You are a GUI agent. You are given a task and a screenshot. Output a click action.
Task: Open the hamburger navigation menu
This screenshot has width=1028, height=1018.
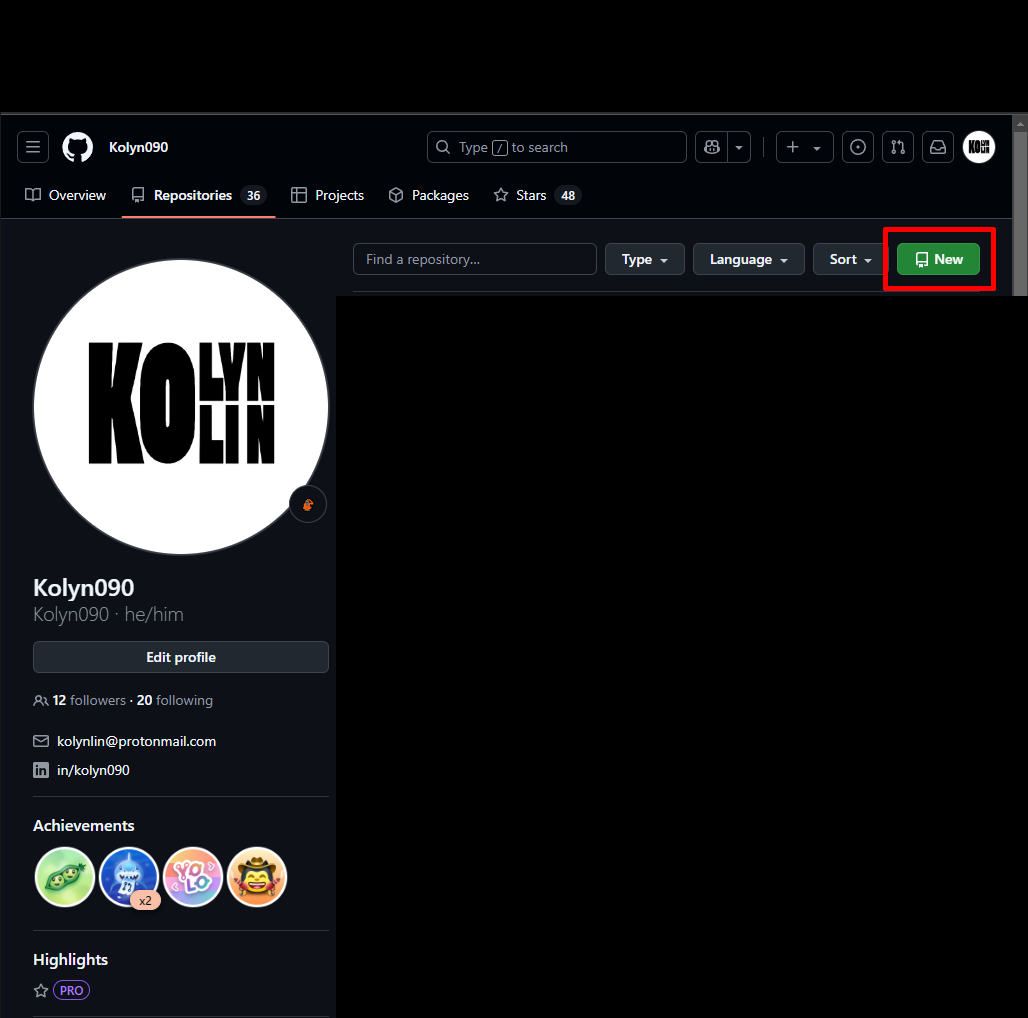coord(33,147)
